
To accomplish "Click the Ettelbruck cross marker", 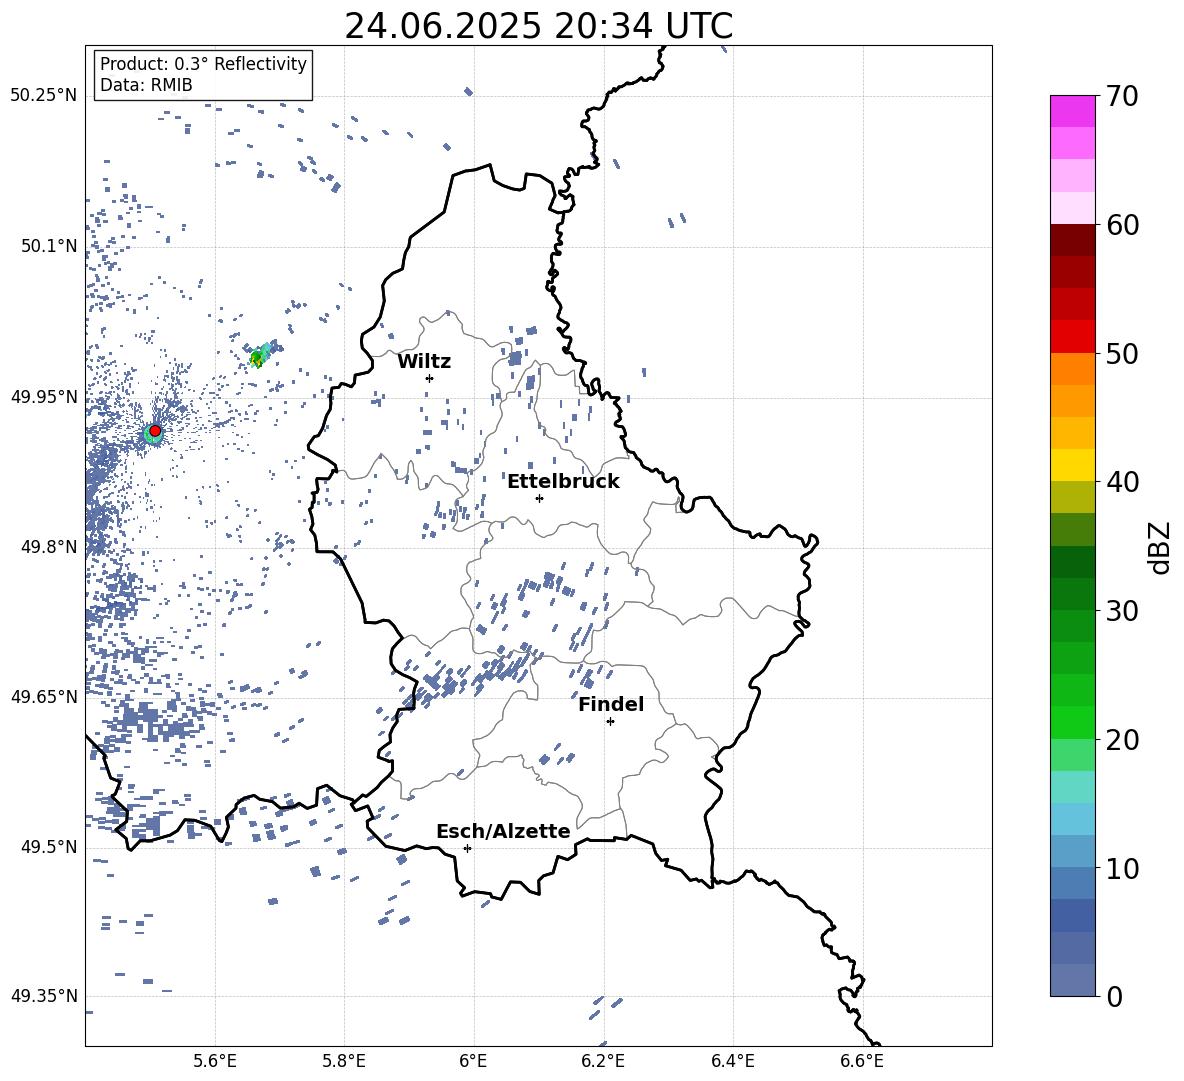I will 539,498.
